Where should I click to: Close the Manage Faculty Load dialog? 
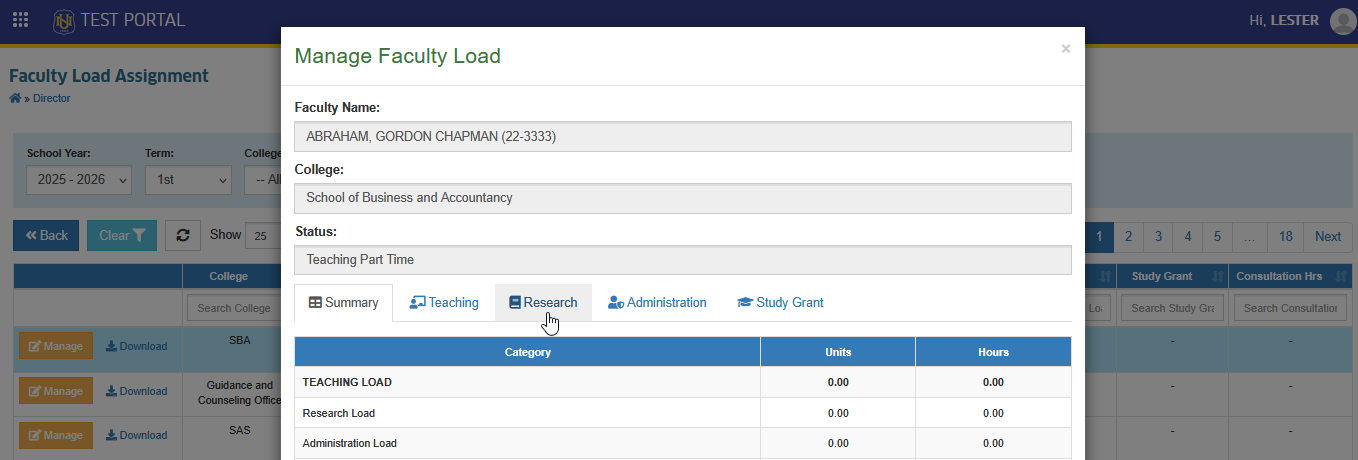coord(1066,48)
